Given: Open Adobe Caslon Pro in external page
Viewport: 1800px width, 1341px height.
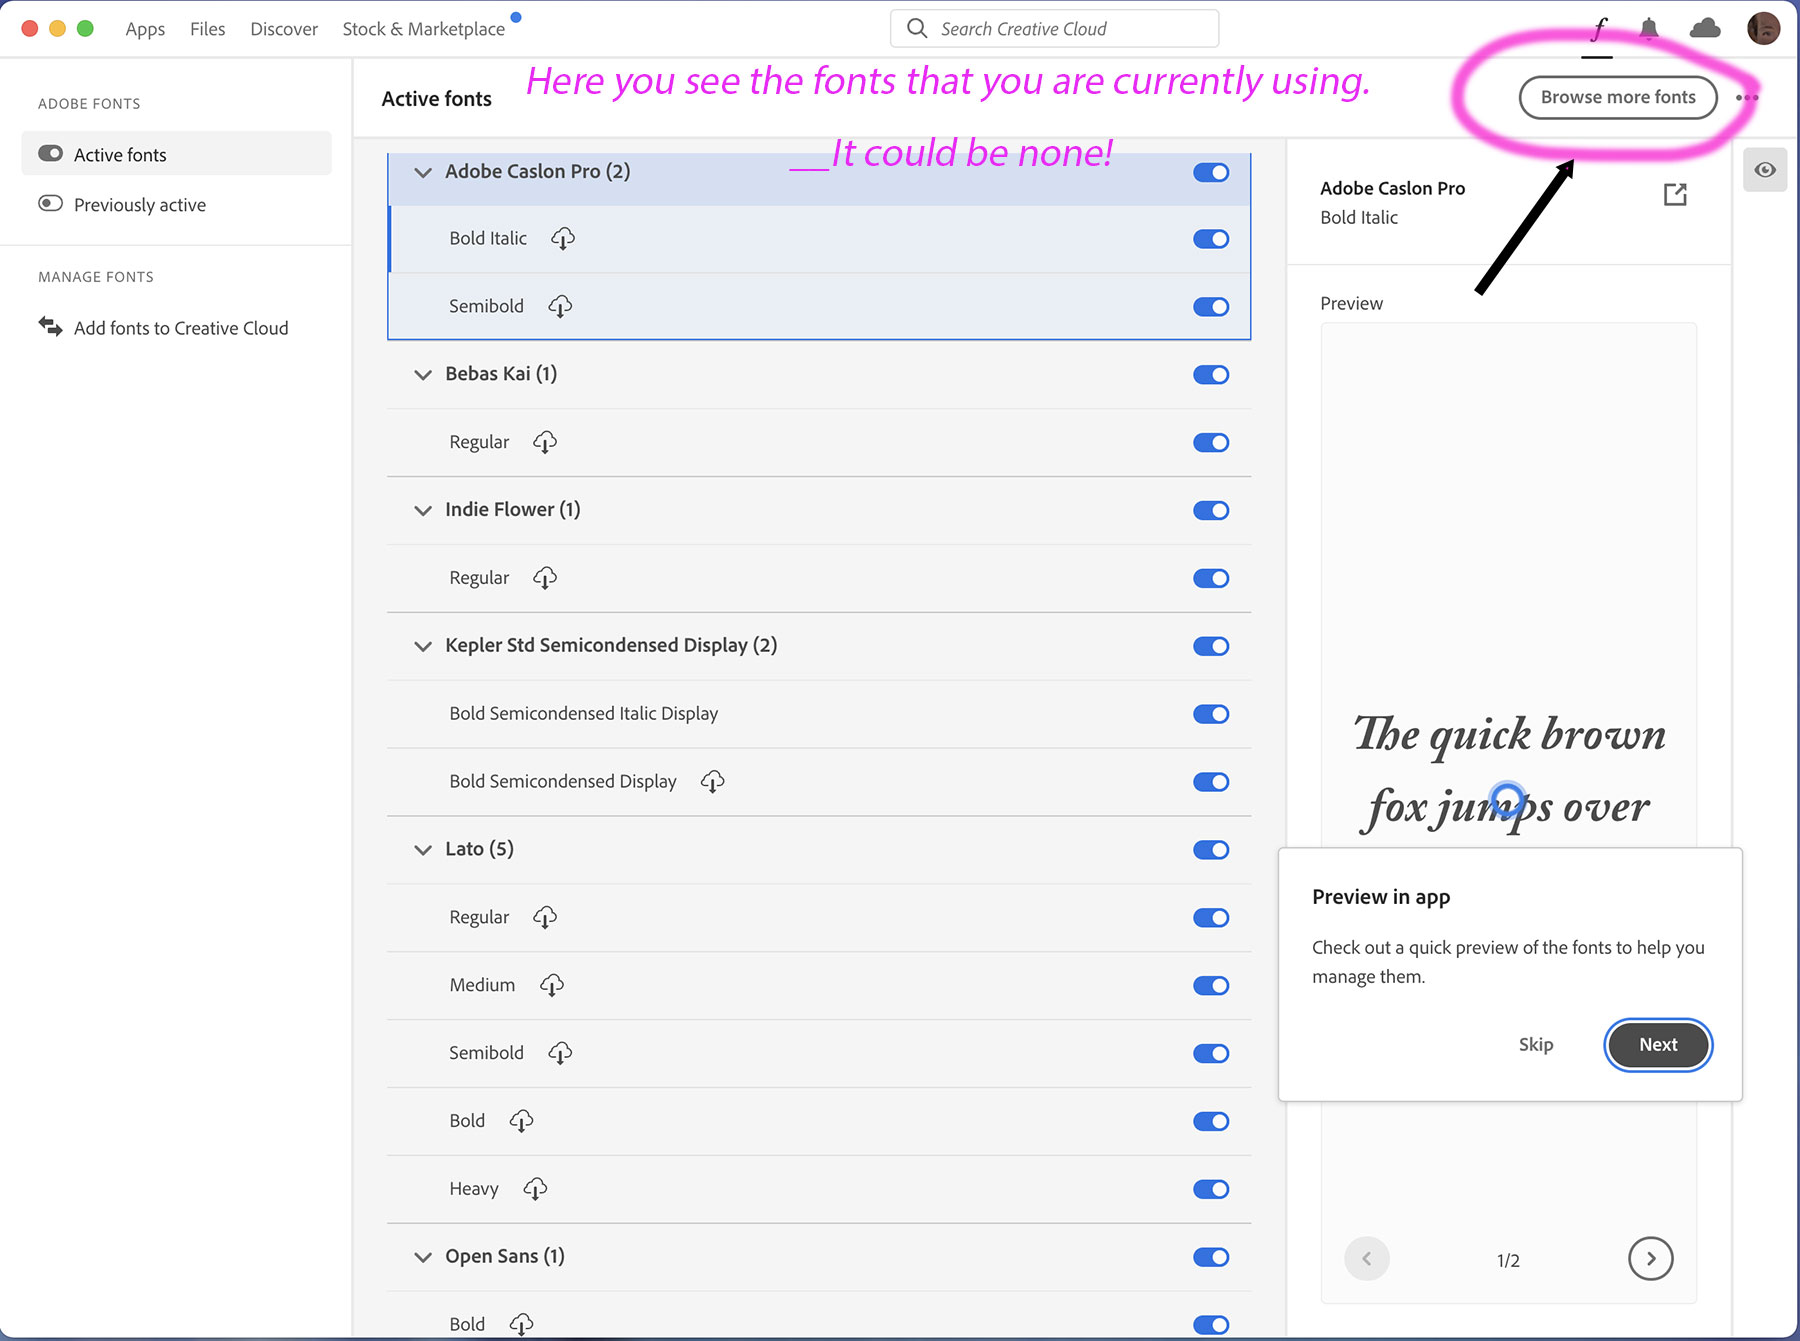Looking at the screenshot, I should [1675, 195].
